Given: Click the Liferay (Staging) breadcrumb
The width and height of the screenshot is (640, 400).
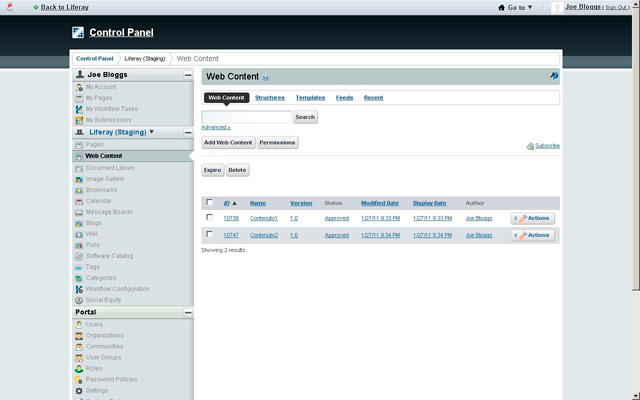Looking at the screenshot, I should click(x=145, y=59).
